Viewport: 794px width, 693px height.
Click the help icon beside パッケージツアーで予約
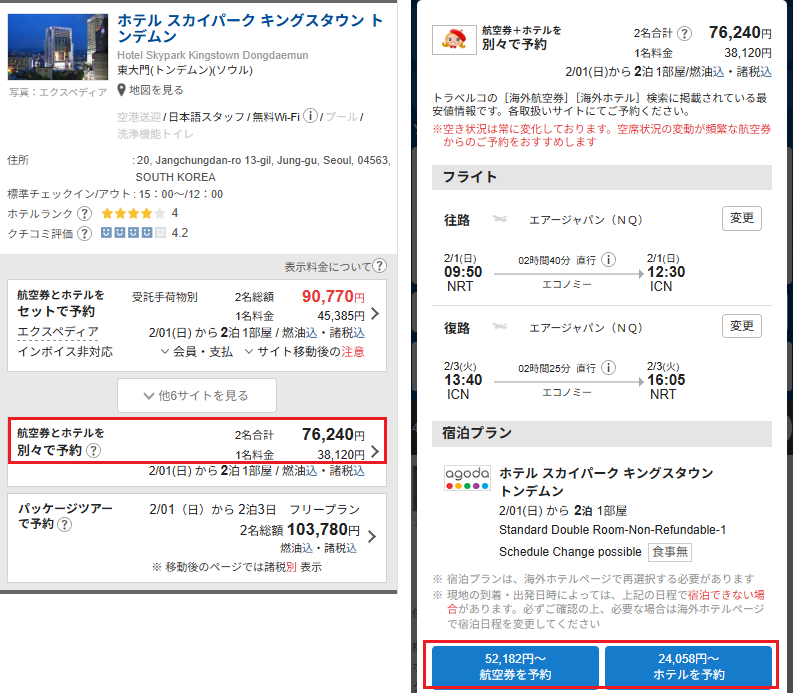[x=64, y=524]
